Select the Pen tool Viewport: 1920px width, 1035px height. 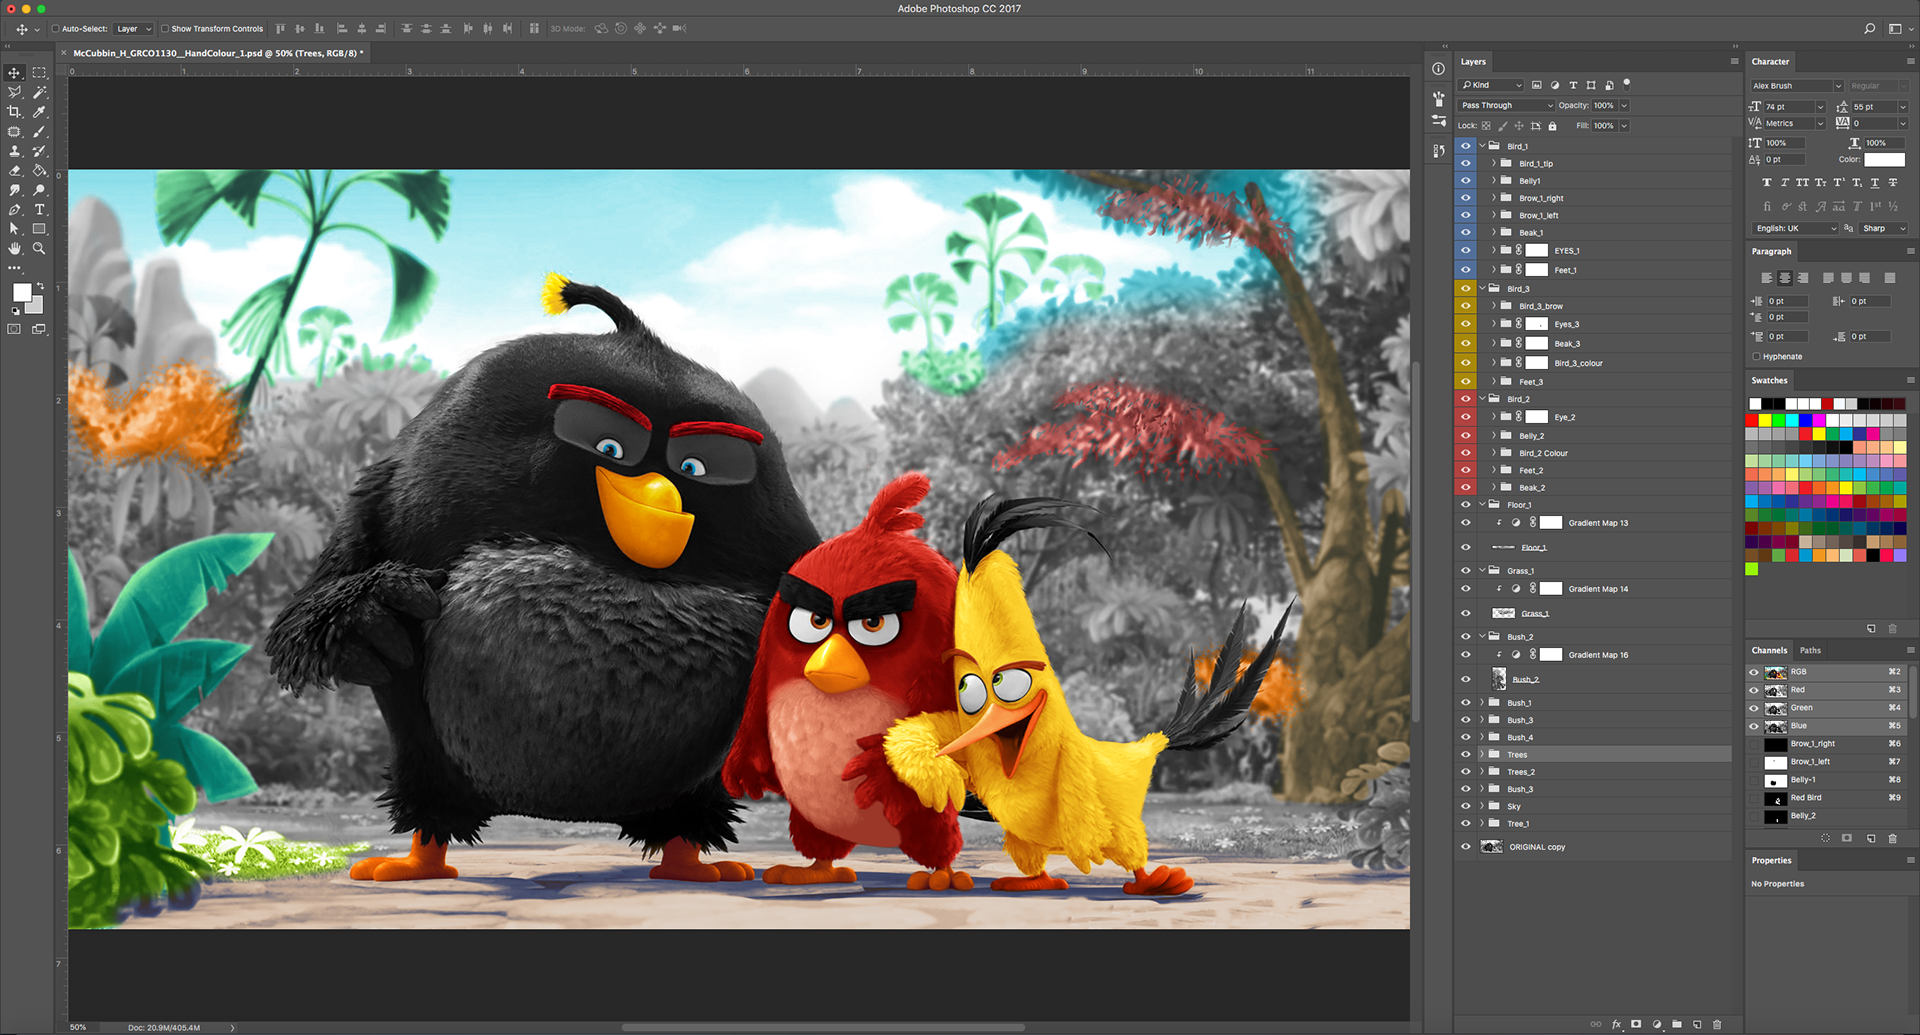(x=14, y=210)
